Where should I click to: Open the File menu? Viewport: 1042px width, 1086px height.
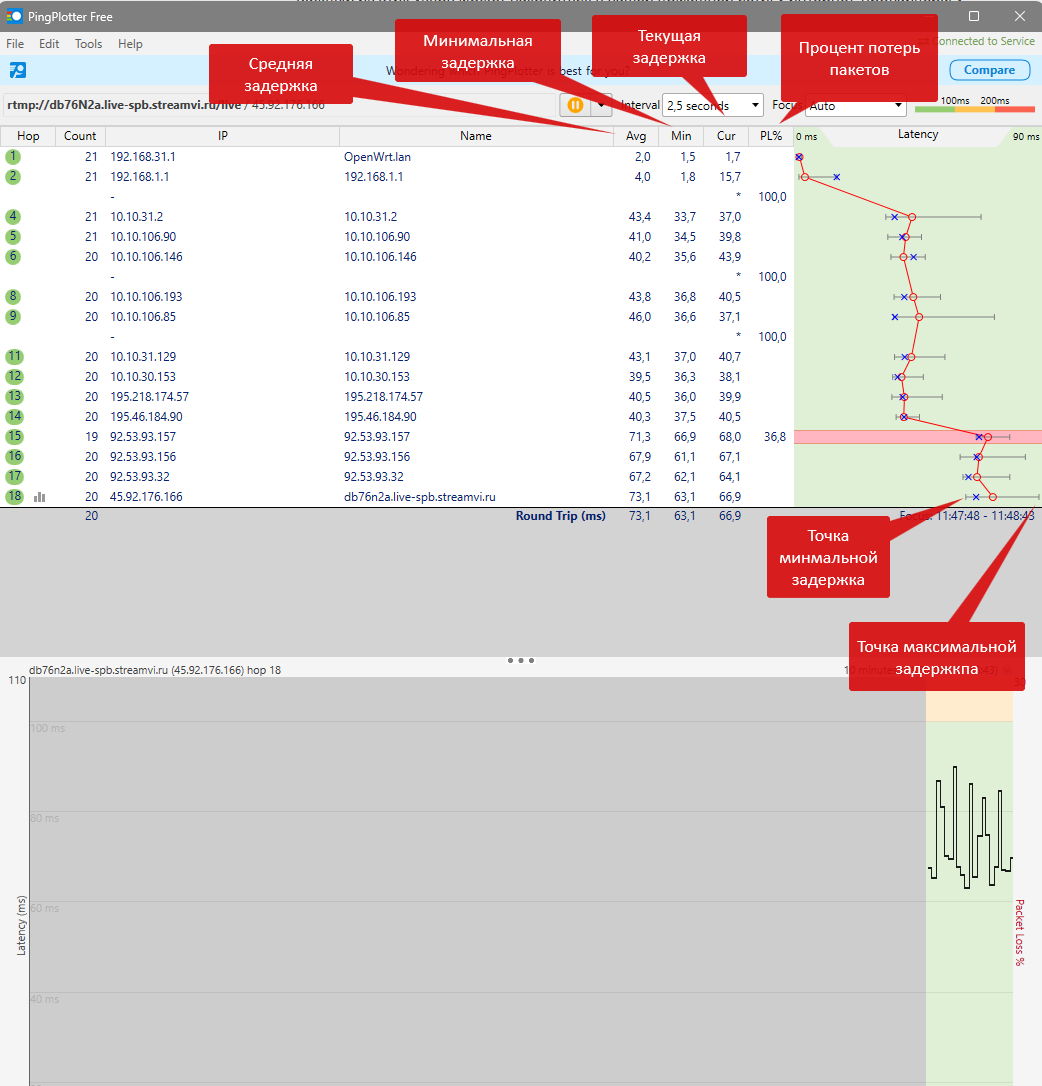tap(15, 44)
